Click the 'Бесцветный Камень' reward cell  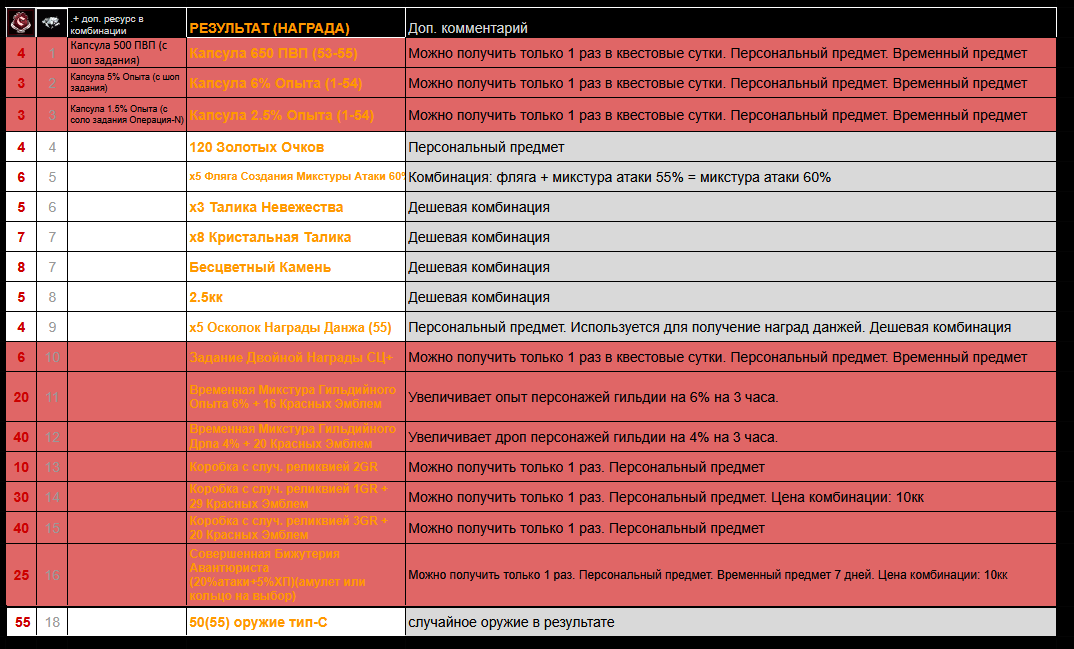[x=260, y=267]
